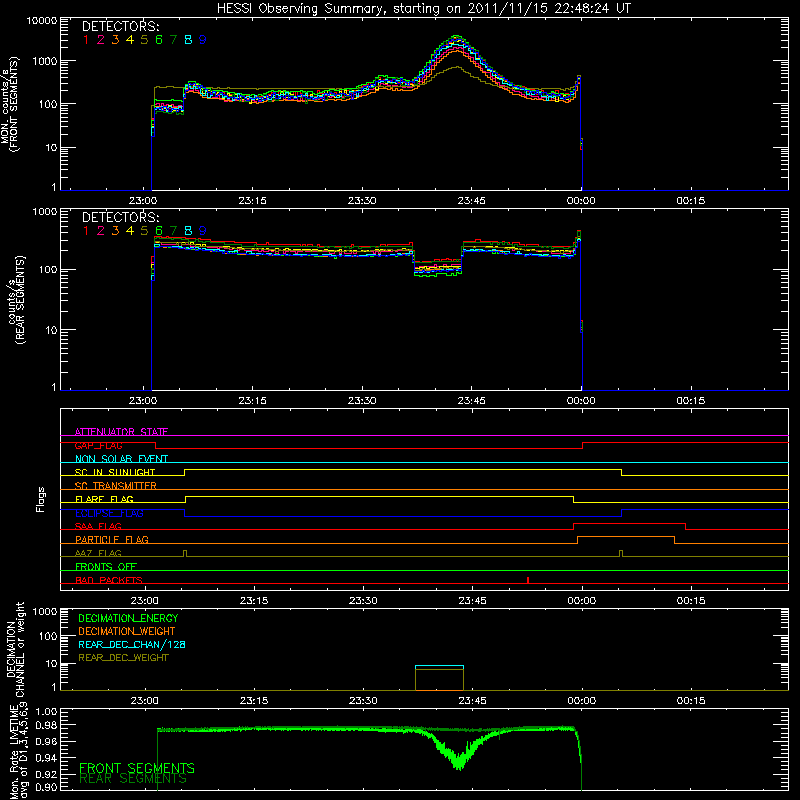Click the FRONTS_OFF flag label

click(x=106, y=566)
